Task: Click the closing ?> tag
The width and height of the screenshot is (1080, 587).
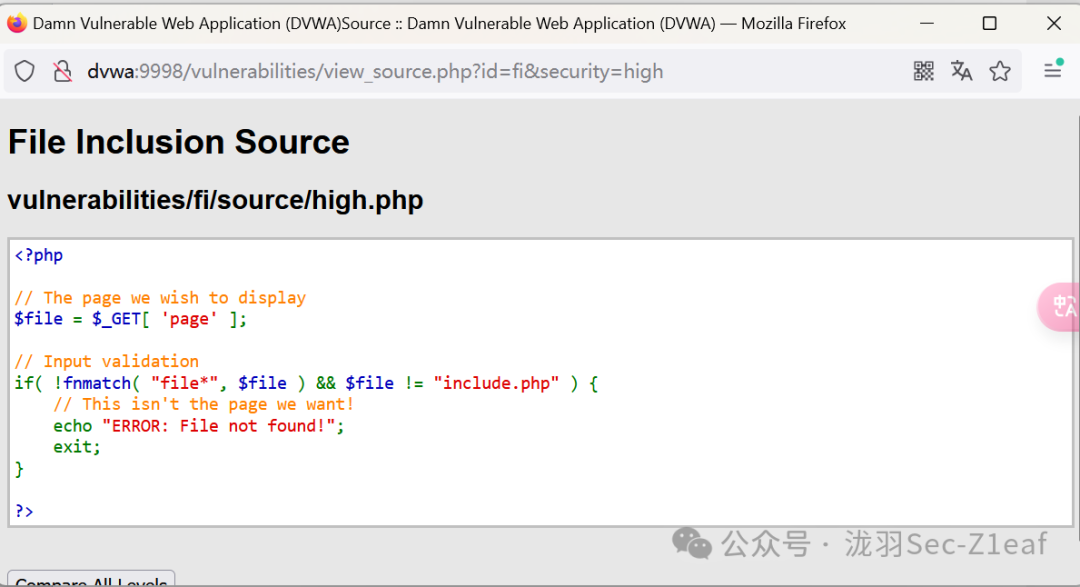Action: [x=24, y=511]
